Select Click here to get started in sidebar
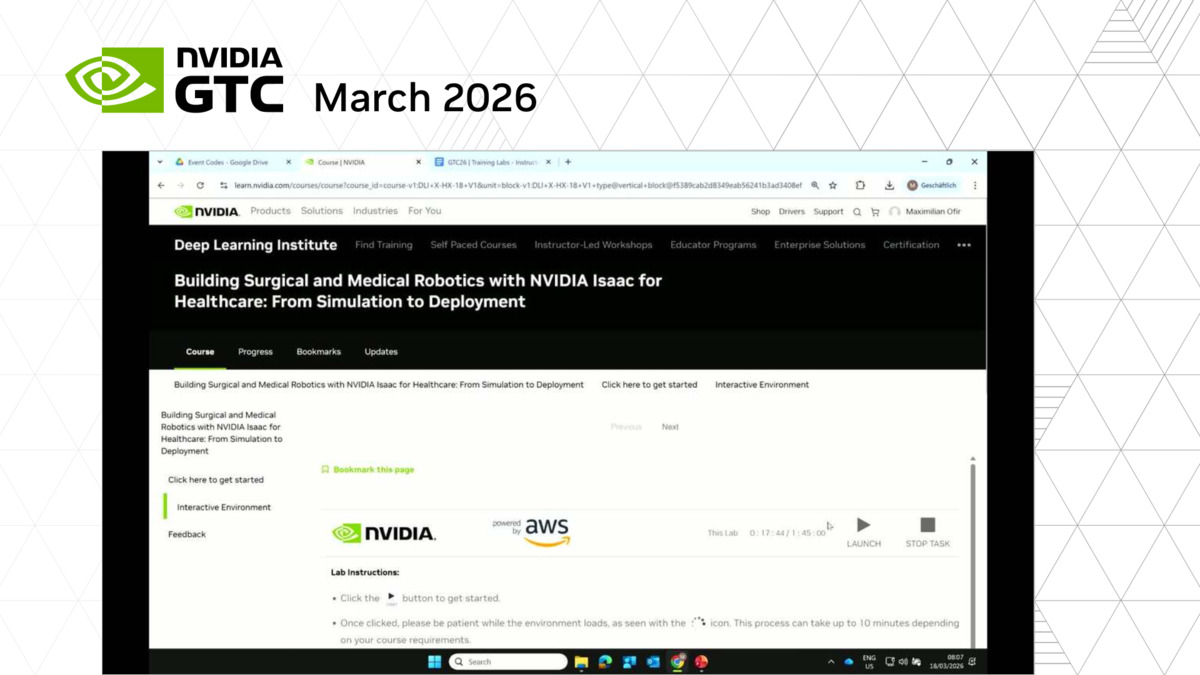This screenshot has height=675, width=1200. 216,480
